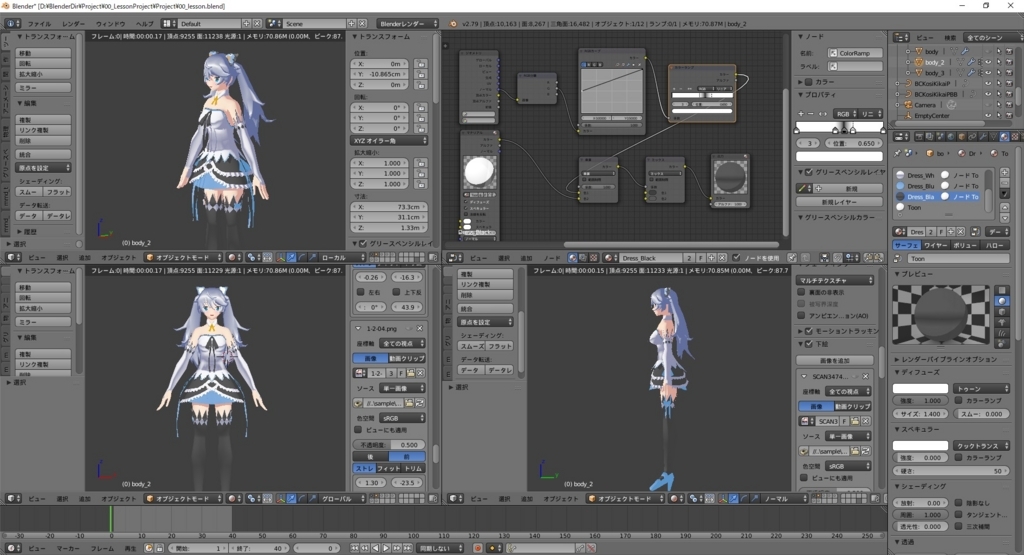Open viewport shading sphere in top-left viewport
The width and height of the screenshot is (1024, 555).
pos(232,257)
